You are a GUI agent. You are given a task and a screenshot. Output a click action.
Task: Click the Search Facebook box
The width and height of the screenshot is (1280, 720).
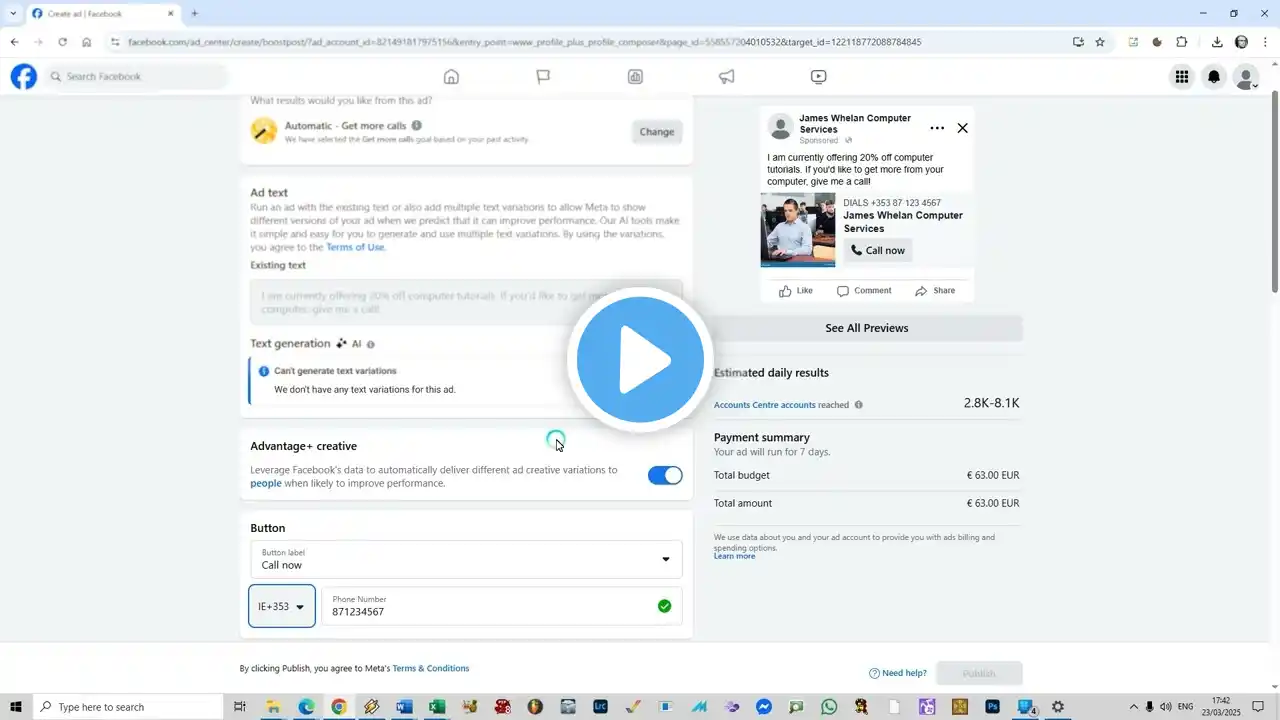point(135,77)
